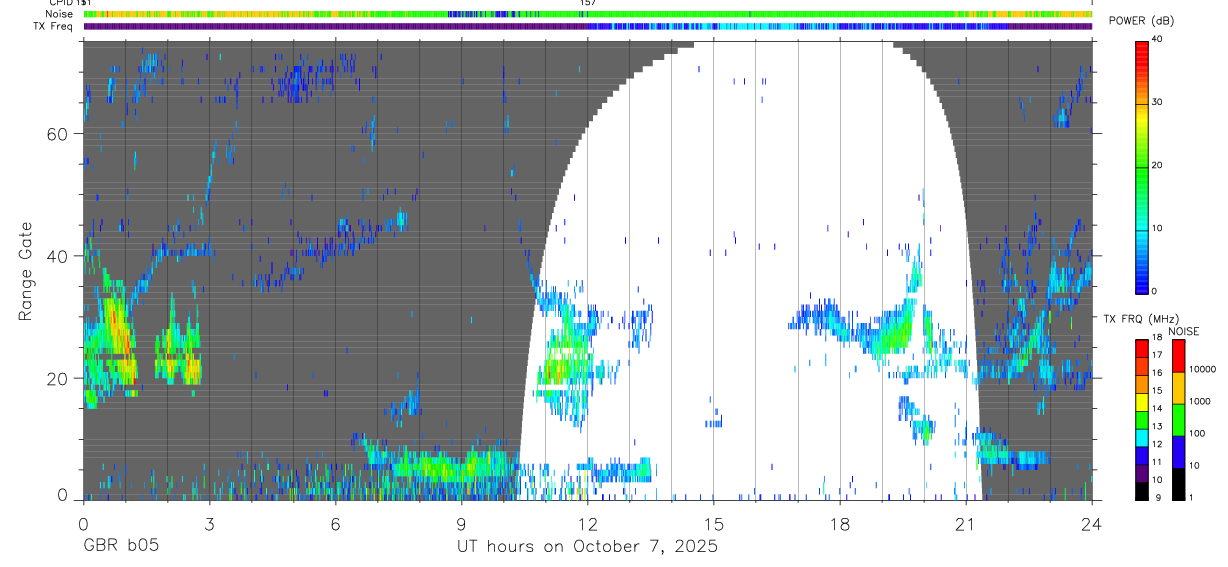Select the TX Freq strip above the plot
This screenshot has width=1228, height=567.
588,26
